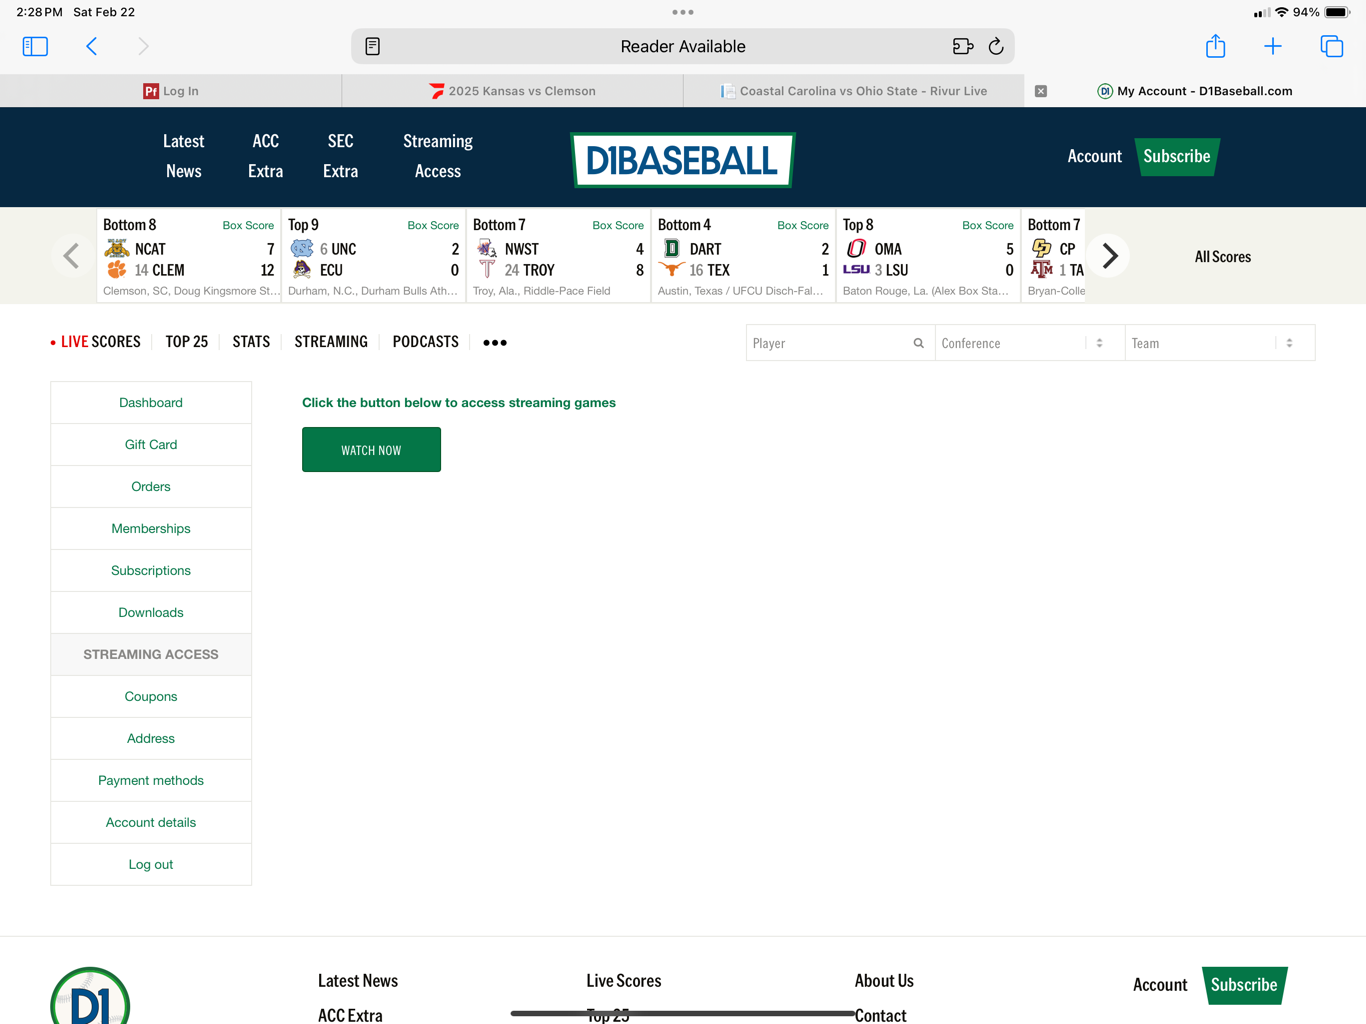
Task: Open SEC Extra in site header
Action: 341,156
